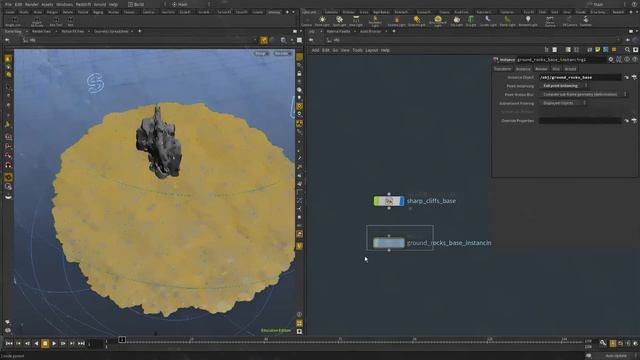Open network editor Tools menu
This screenshot has height=360, width=640.
358,50
